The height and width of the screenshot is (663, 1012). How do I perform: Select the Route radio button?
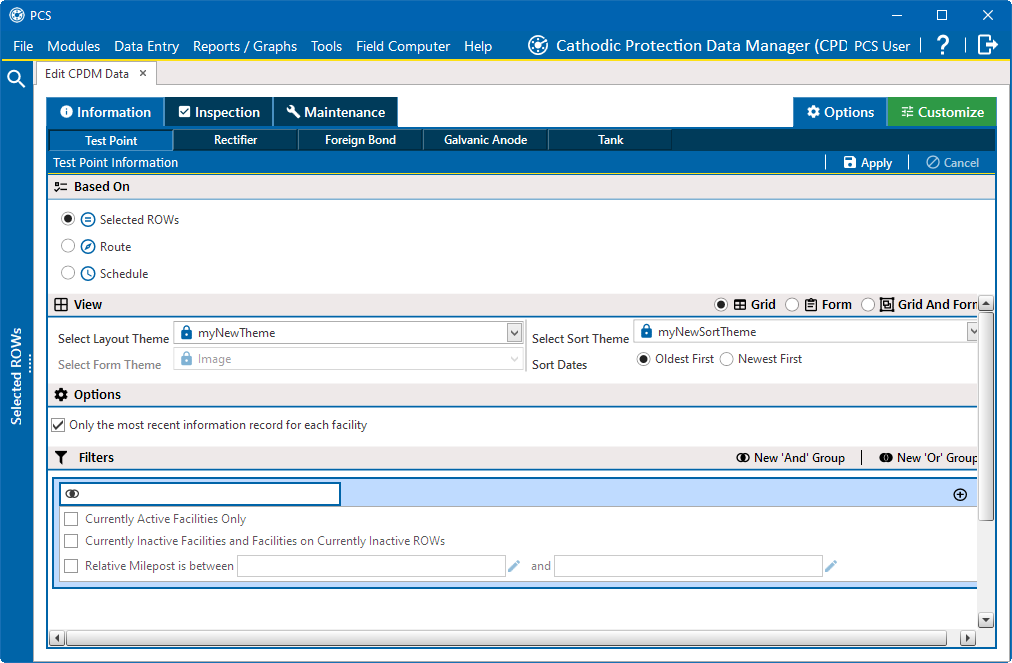(68, 246)
